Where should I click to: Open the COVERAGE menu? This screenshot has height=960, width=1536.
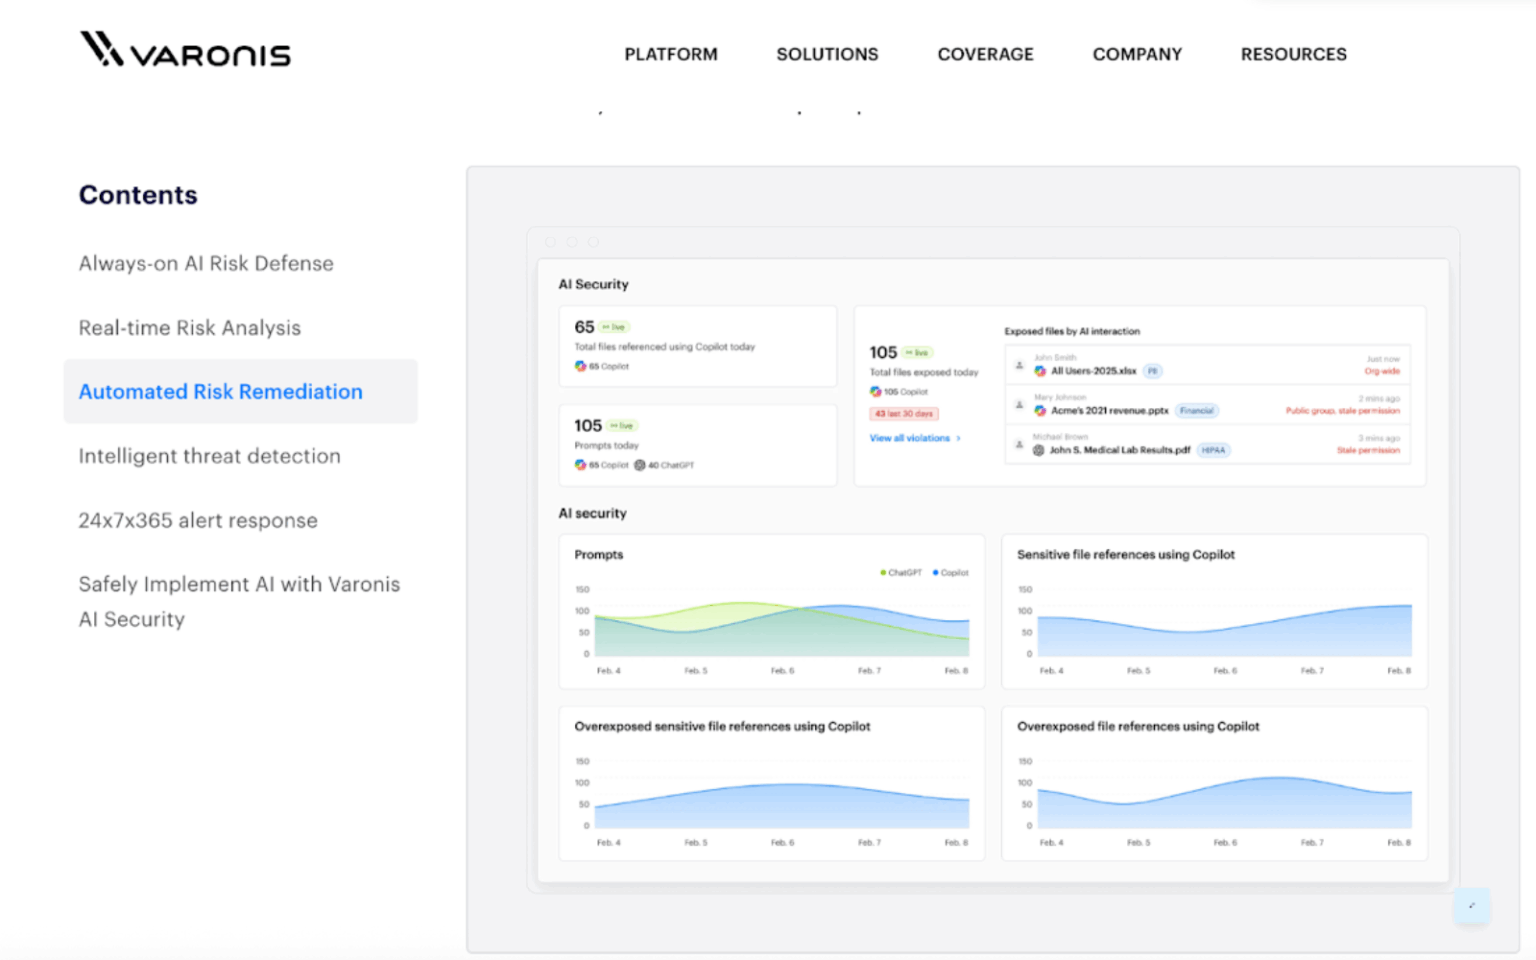pyautogui.click(x=985, y=54)
